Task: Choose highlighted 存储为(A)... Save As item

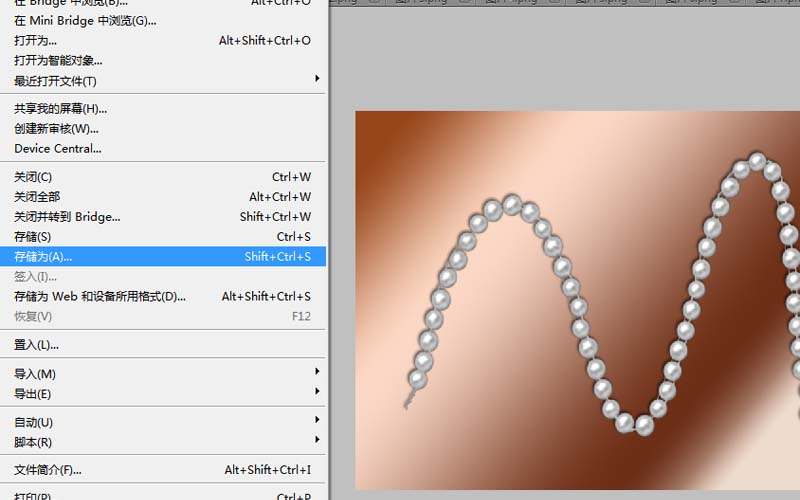Action: pyautogui.click(x=163, y=257)
